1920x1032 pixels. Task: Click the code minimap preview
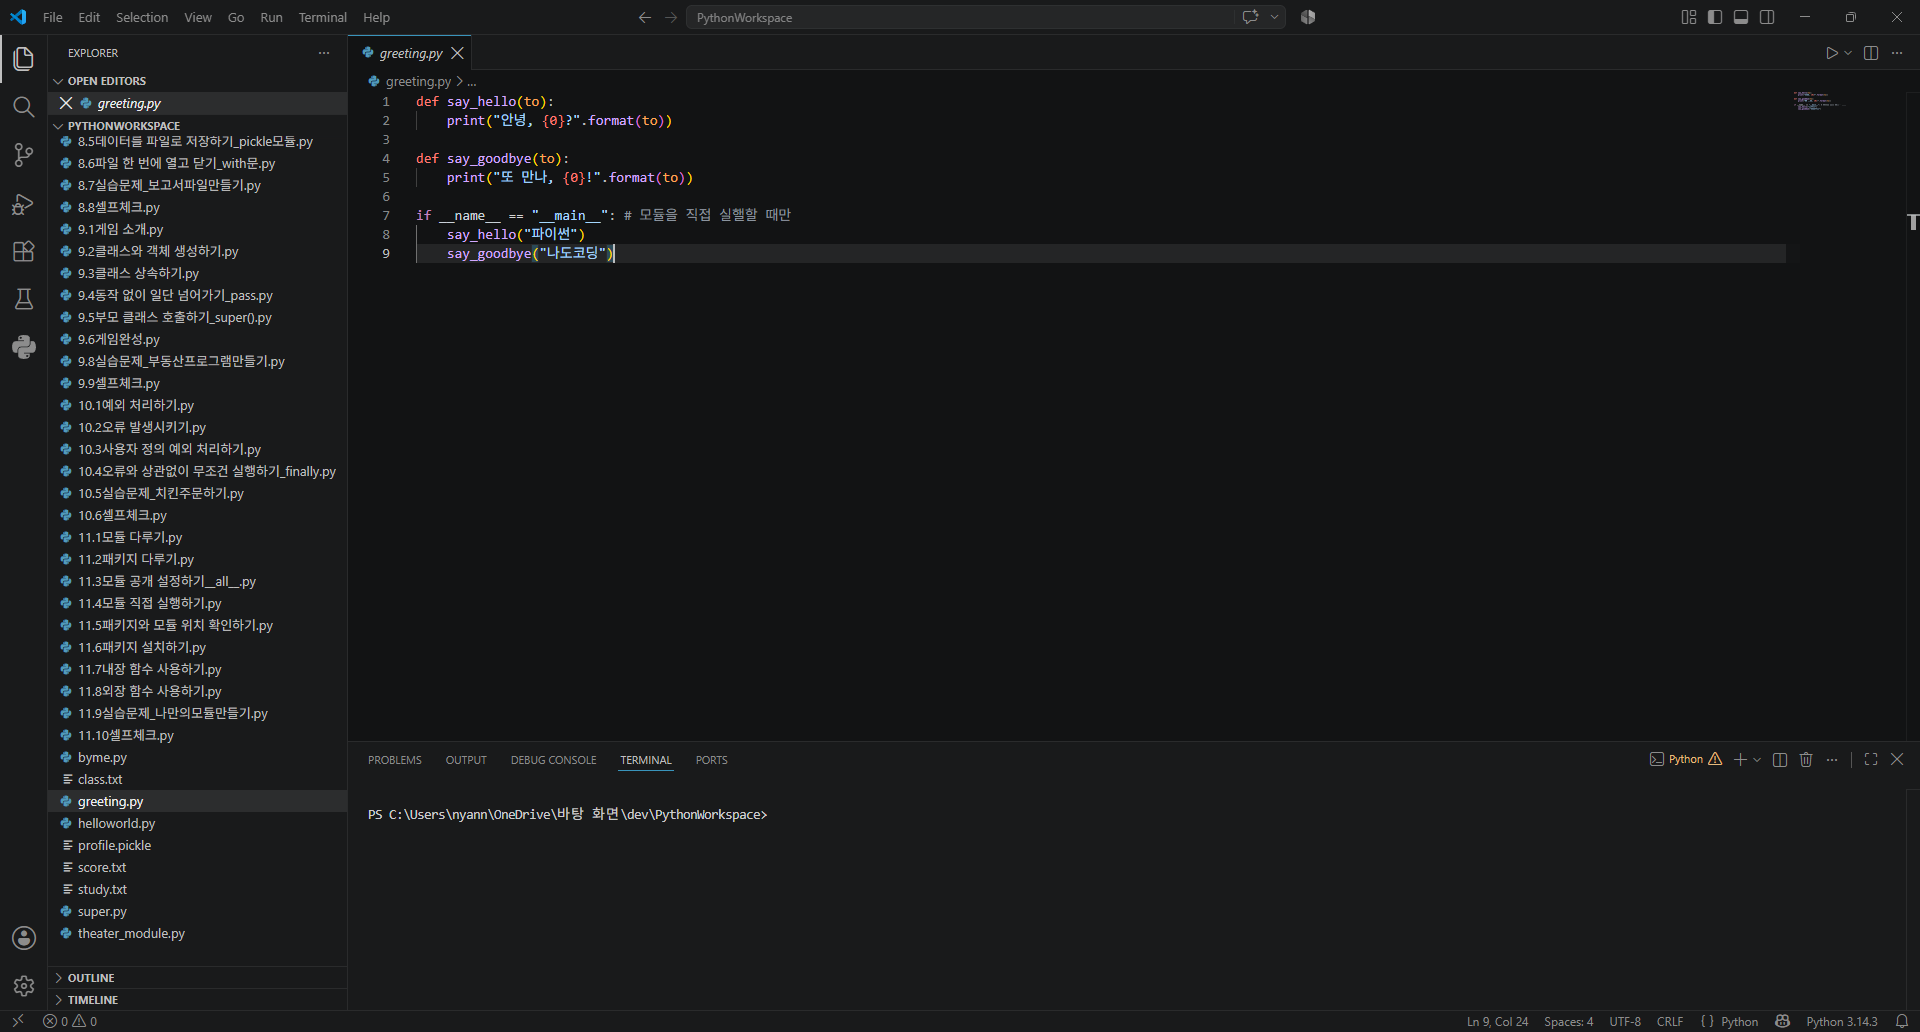(1818, 100)
